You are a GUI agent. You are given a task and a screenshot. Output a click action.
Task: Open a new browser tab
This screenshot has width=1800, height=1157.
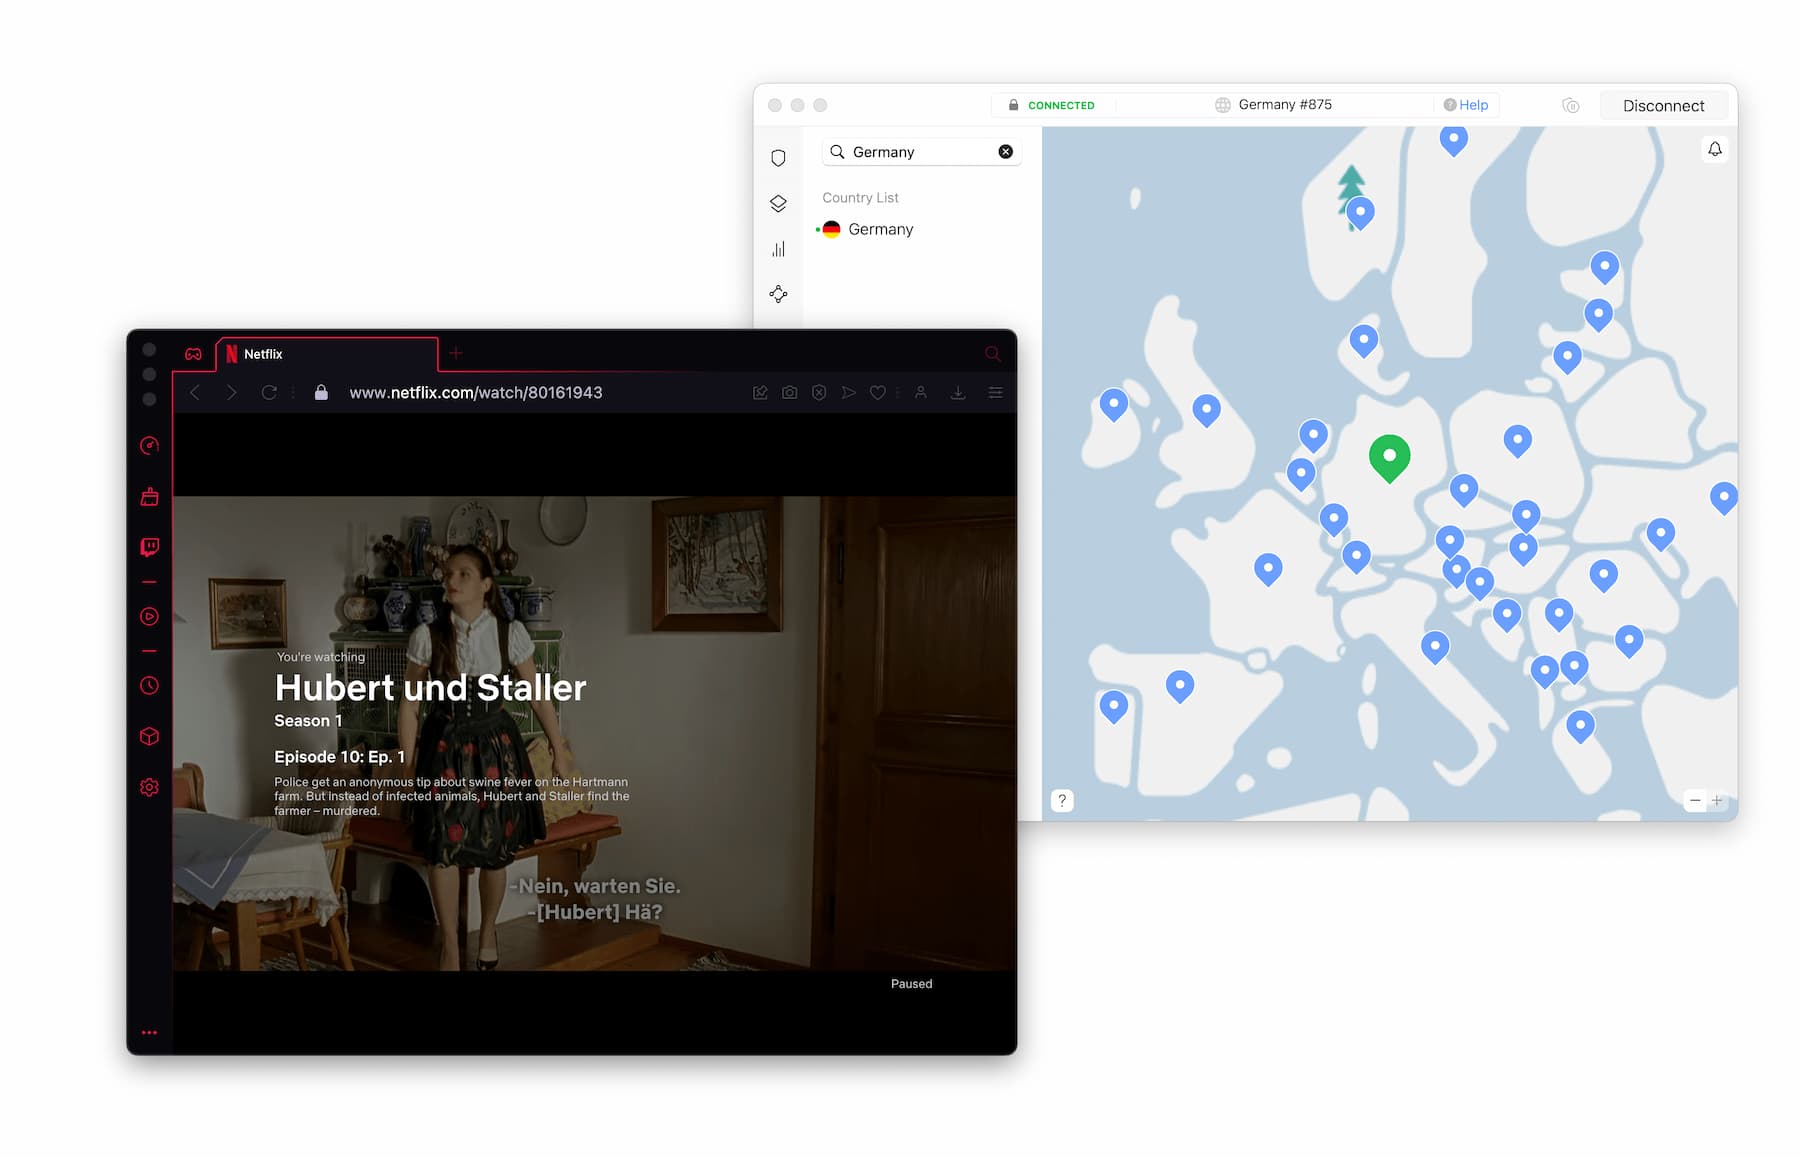(x=456, y=353)
